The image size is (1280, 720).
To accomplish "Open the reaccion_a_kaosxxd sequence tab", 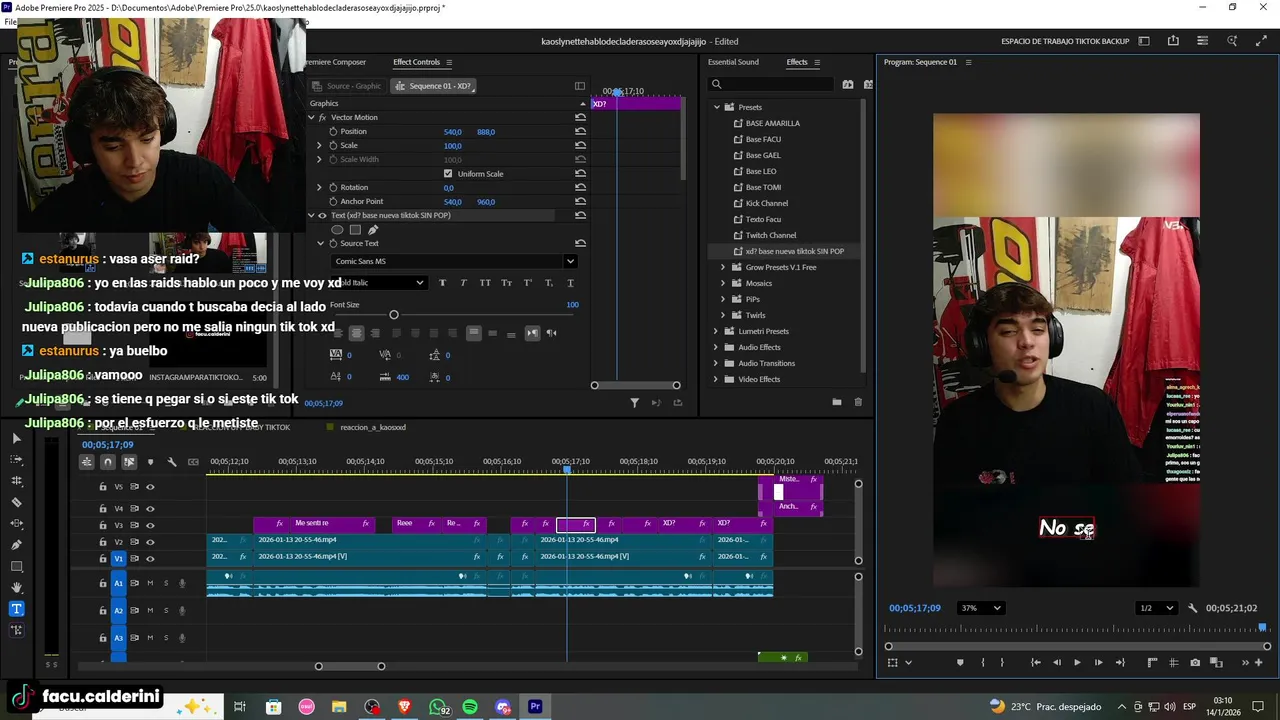I will (x=373, y=427).
